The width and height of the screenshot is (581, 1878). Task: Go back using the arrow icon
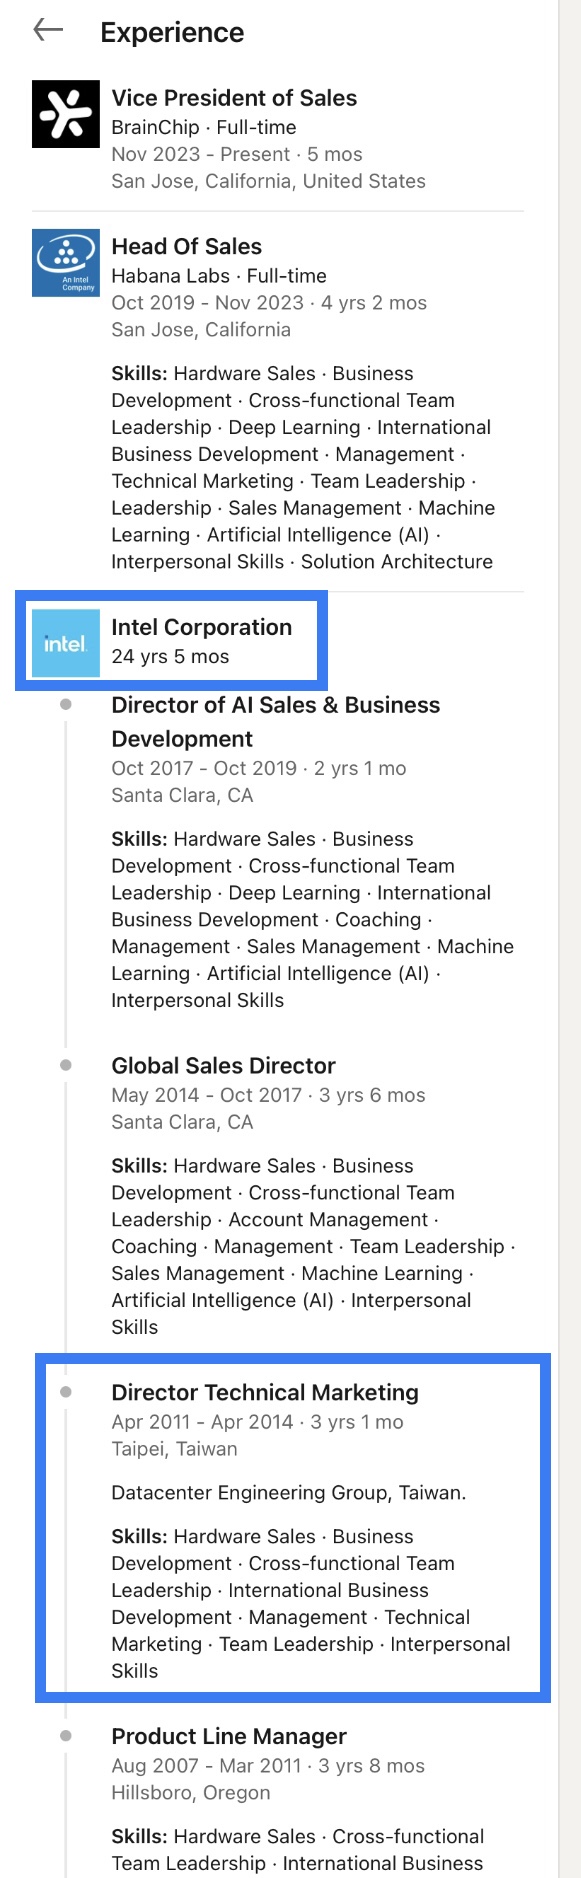[x=48, y=31]
